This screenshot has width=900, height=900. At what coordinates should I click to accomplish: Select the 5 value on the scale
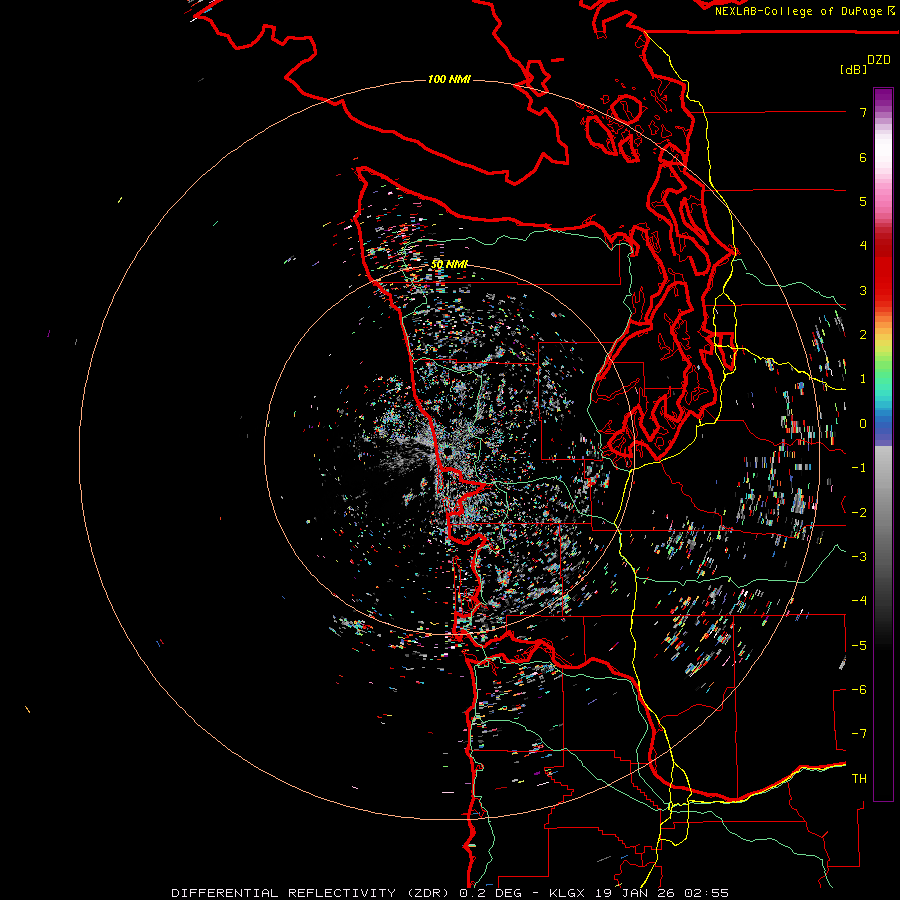863,201
